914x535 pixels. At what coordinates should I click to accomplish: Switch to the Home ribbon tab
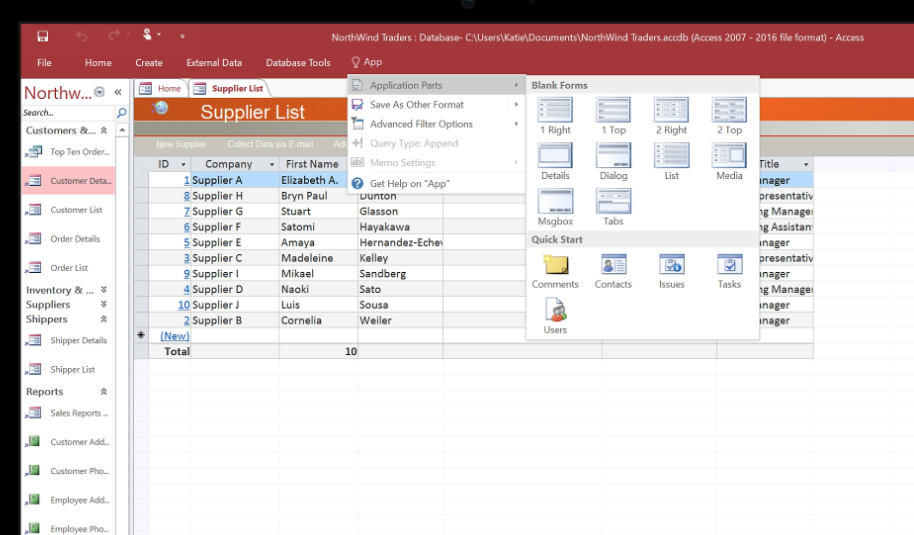98,62
